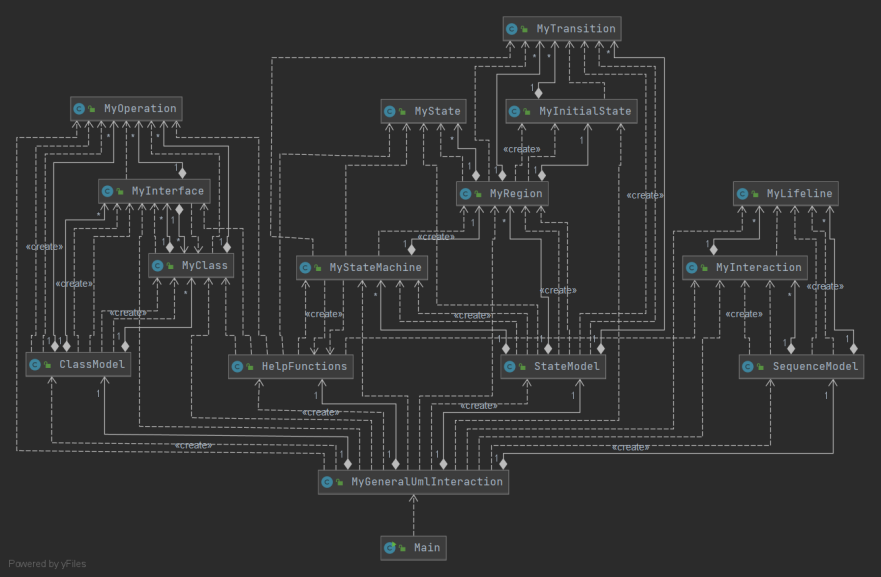Click the class icon on MyRegion node
881x577 pixels.
click(x=465, y=194)
